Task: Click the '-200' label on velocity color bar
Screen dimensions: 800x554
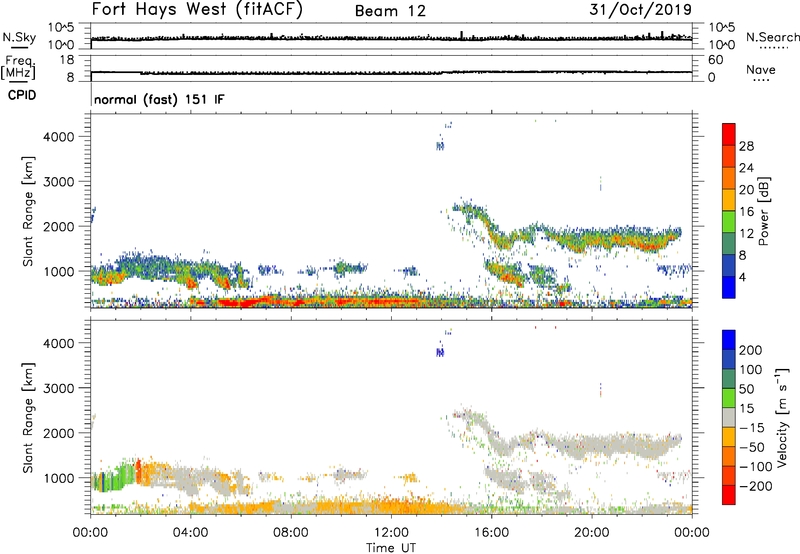Action: 756,486
